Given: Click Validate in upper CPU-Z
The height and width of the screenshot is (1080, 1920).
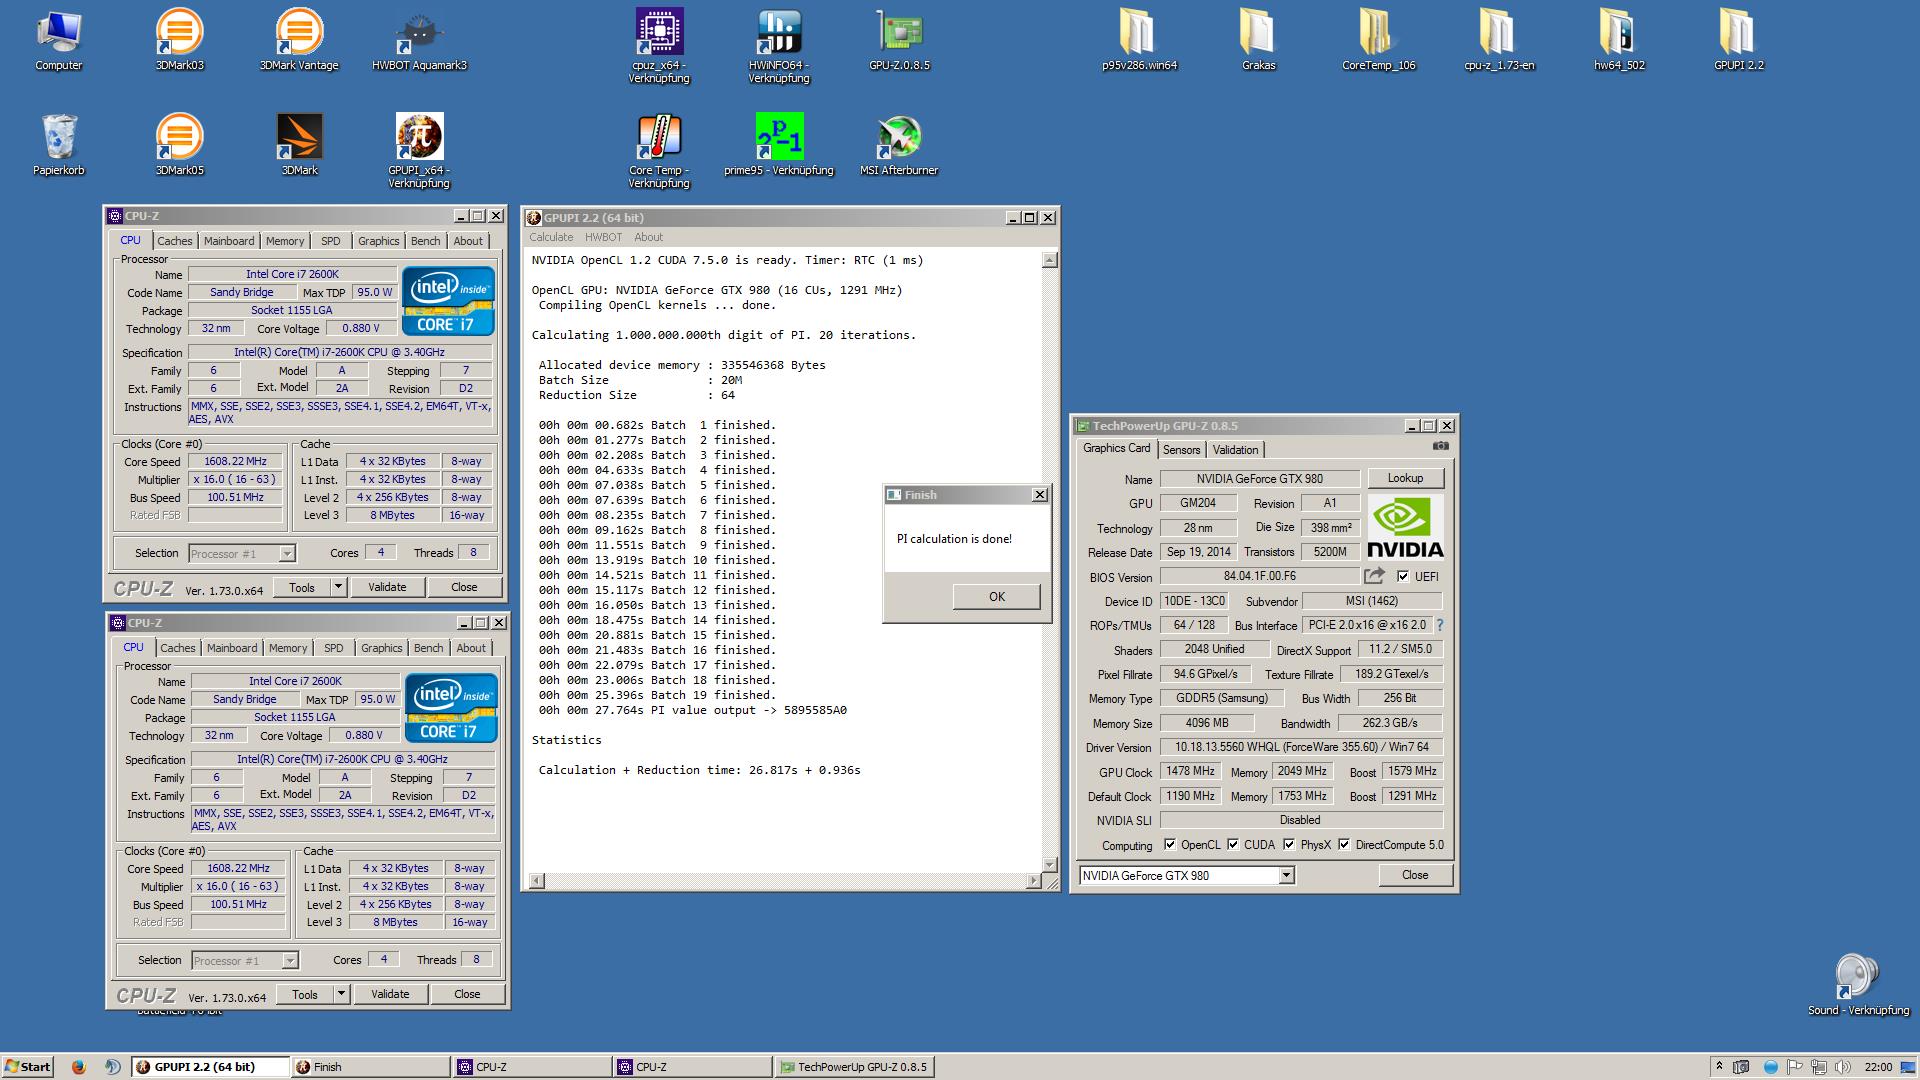Looking at the screenshot, I should (x=387, y=587).
